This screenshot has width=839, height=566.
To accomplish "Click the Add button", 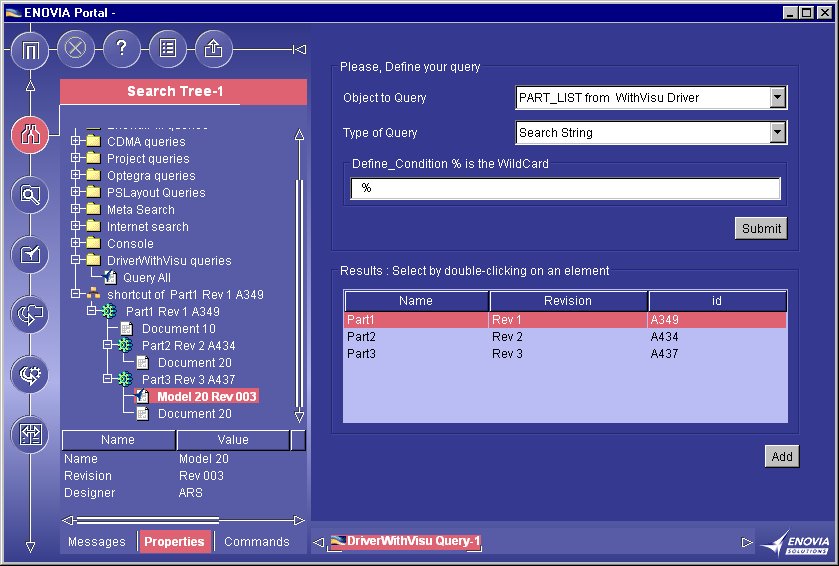I will [782, 456].
